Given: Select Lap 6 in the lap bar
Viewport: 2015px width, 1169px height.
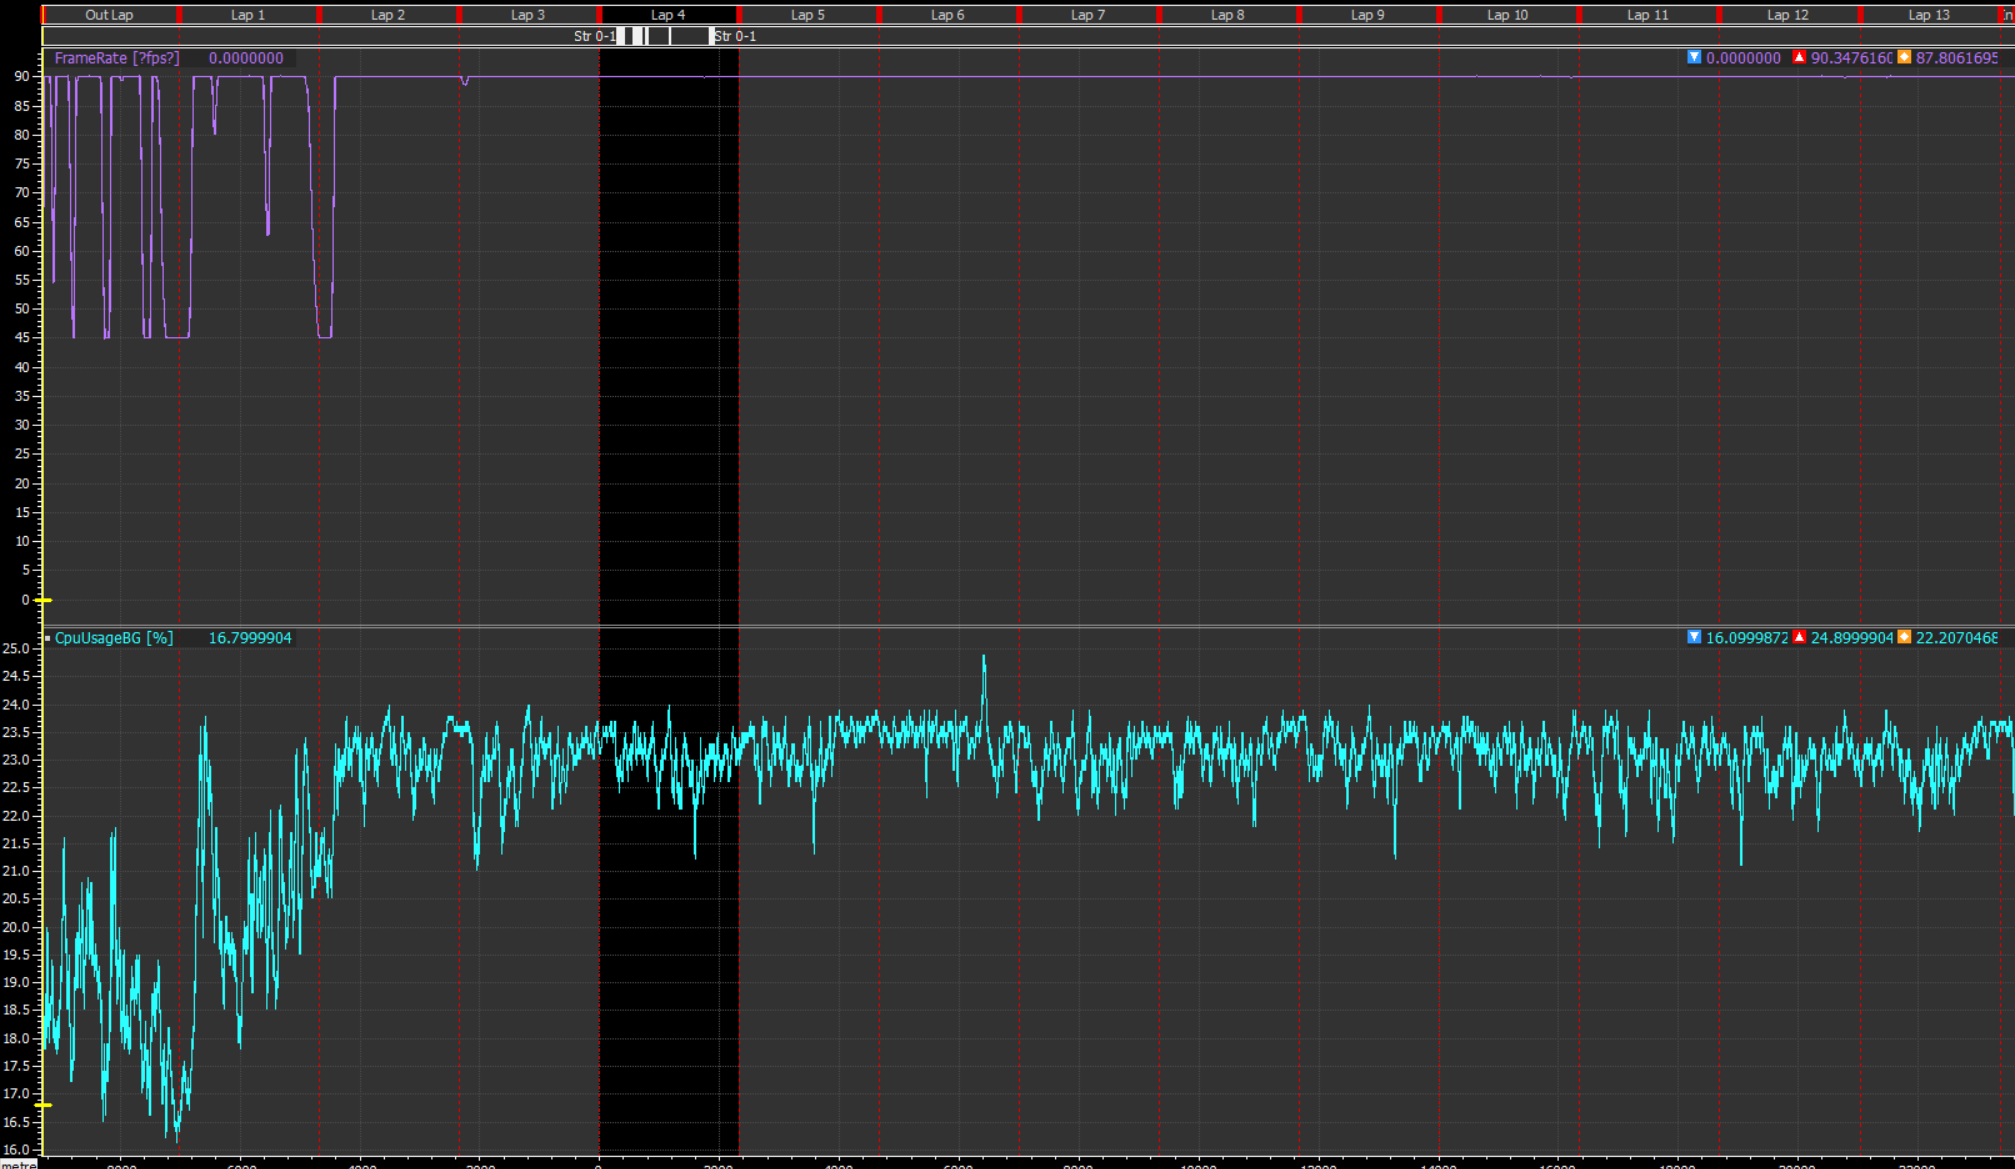Looking at the screenshot, I should (948, 15).
